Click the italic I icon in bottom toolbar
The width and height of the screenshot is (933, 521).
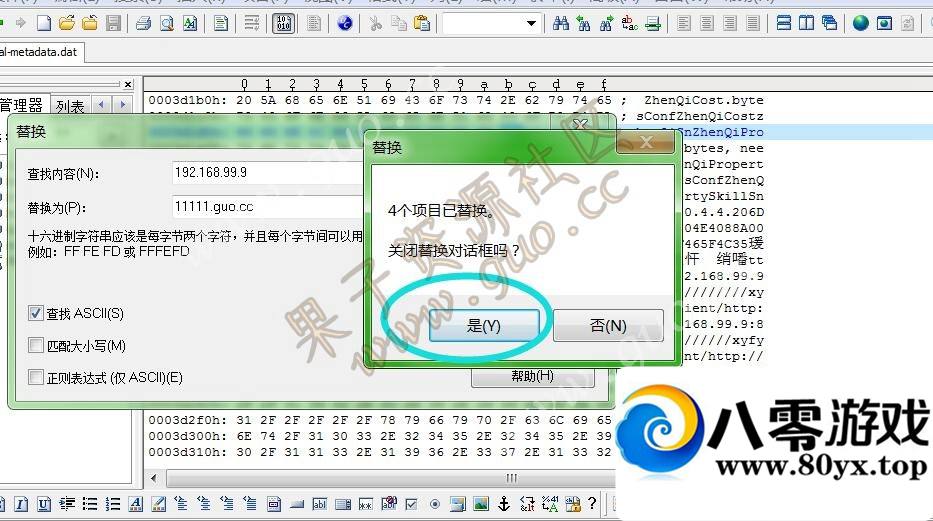21,504
